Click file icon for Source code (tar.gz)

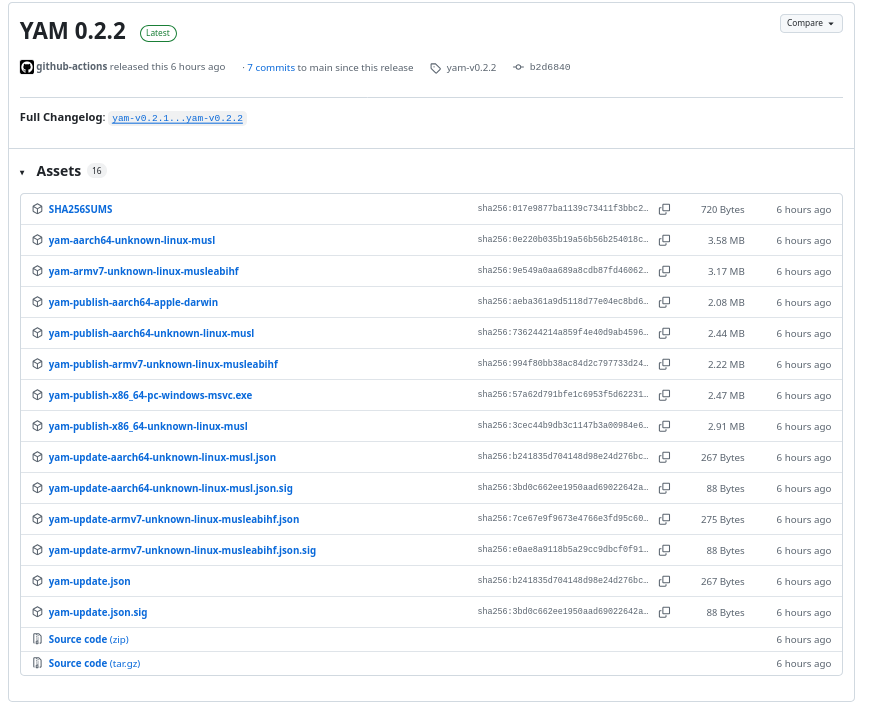(x=37, y=663)
